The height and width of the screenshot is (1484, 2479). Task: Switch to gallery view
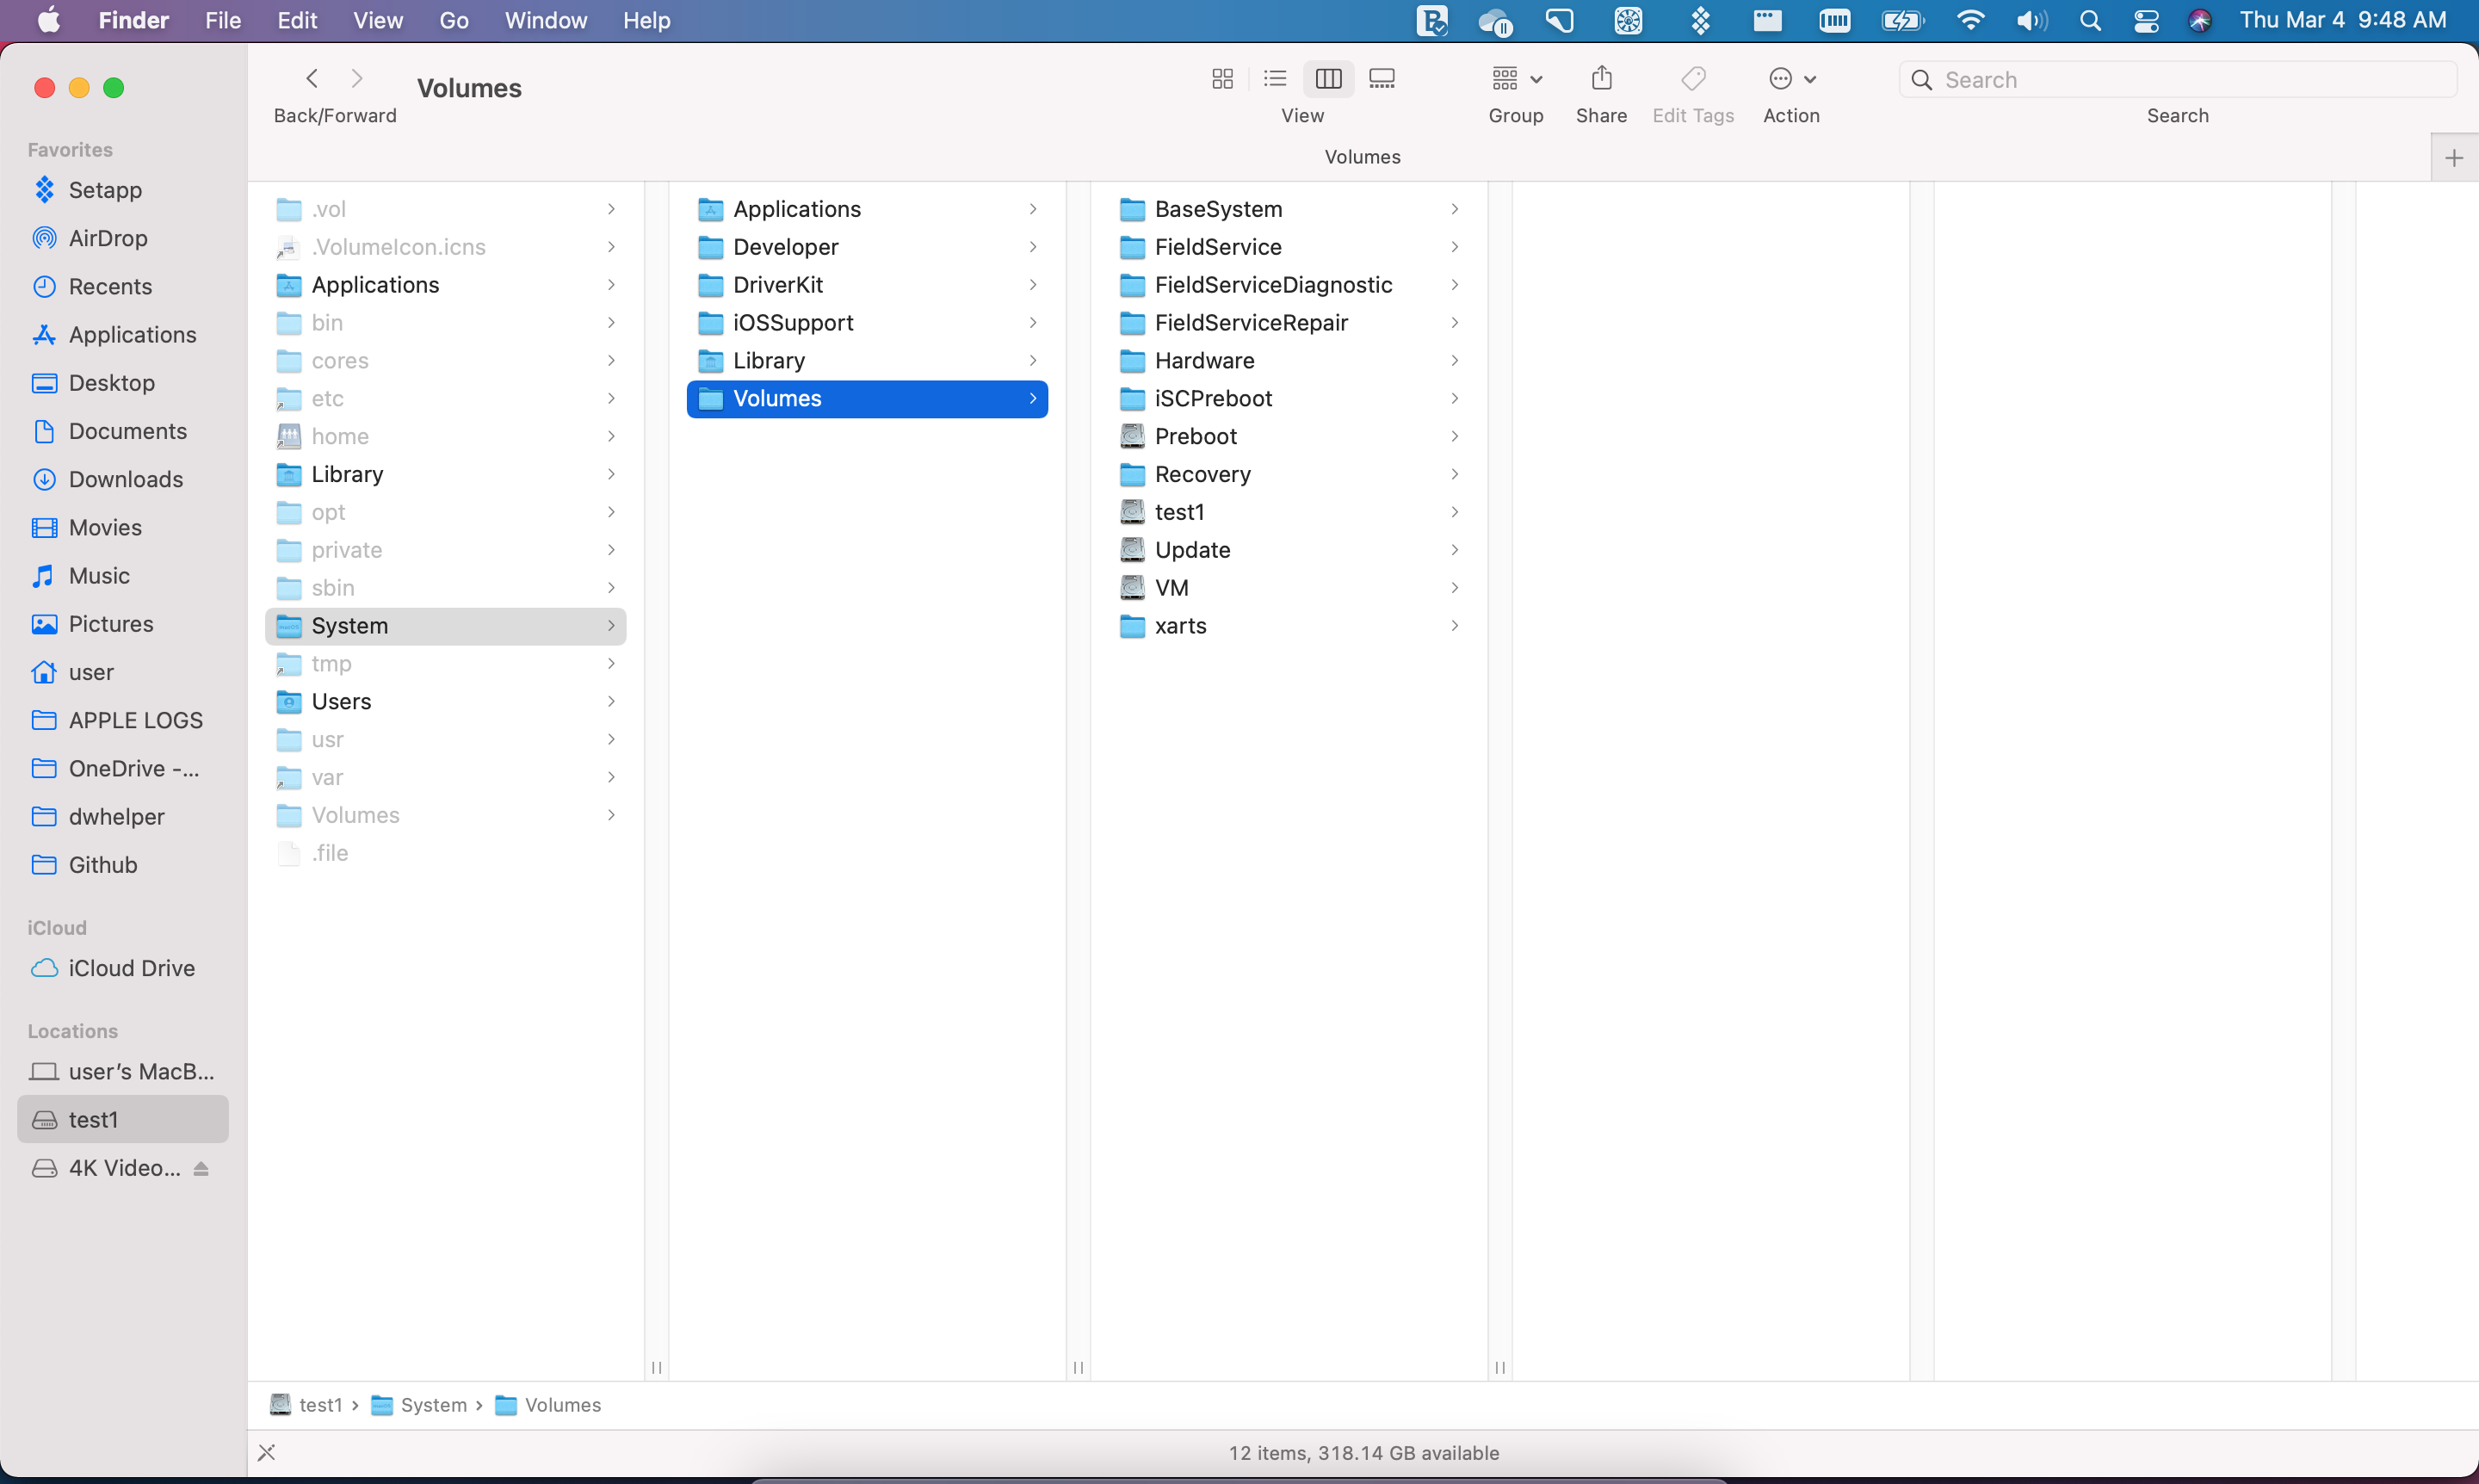point(1382,79)
